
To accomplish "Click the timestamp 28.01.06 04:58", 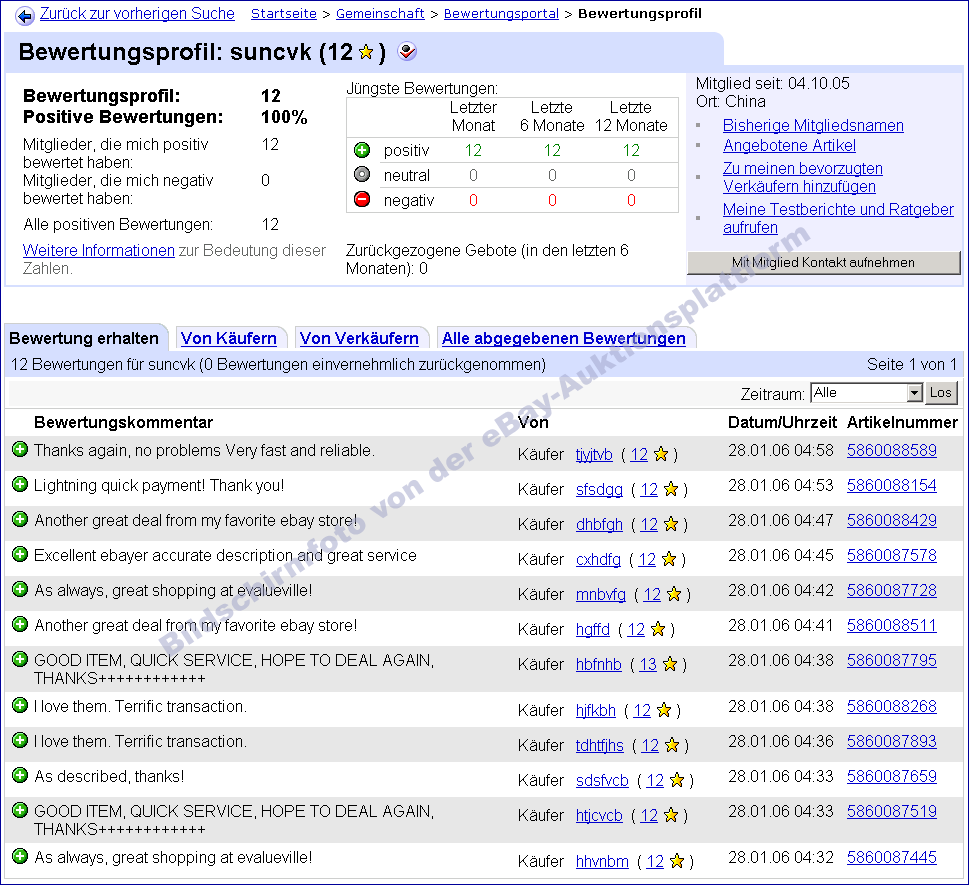I will (781, 451).
